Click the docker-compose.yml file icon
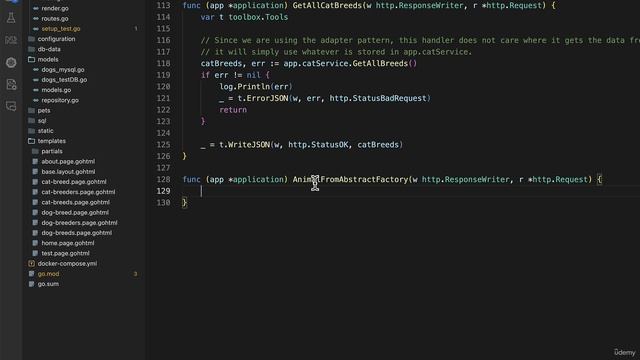This screenshot has width=640, height=360. pos(31,264)
